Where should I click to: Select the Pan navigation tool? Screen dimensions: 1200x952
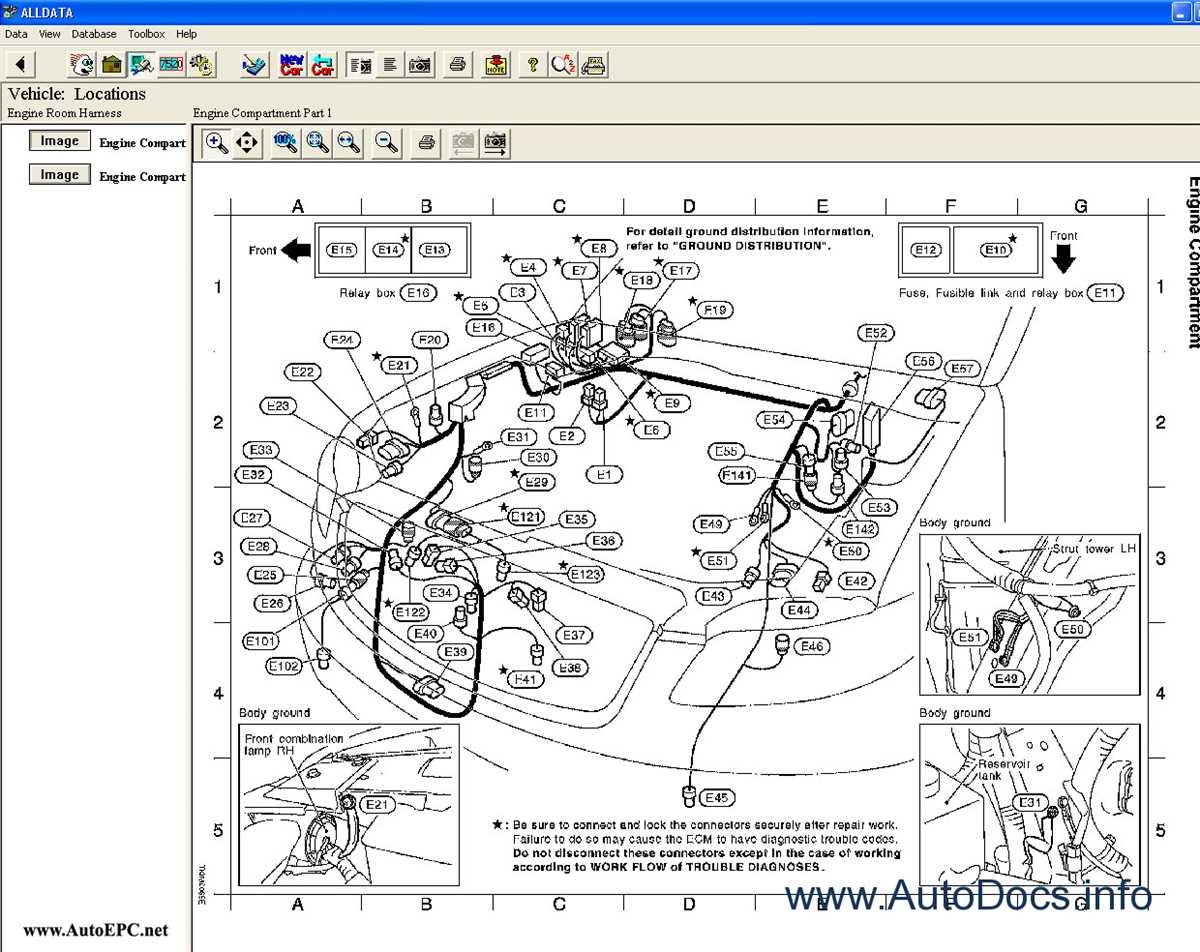coord(247,143)
